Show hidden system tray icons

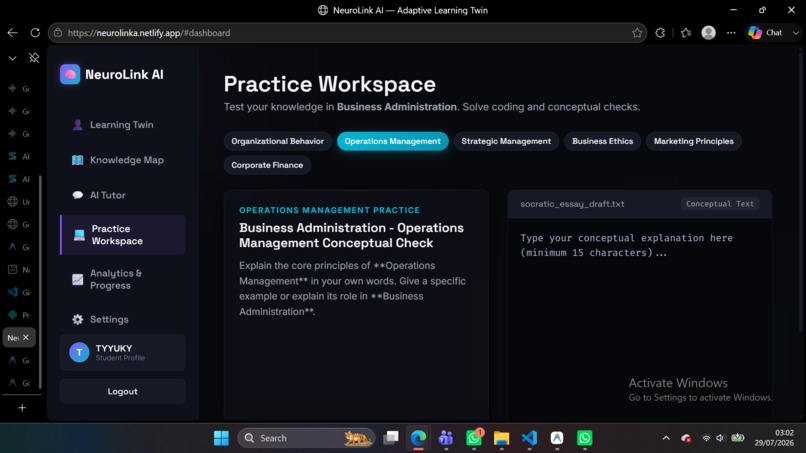click(x=666, y=438)
